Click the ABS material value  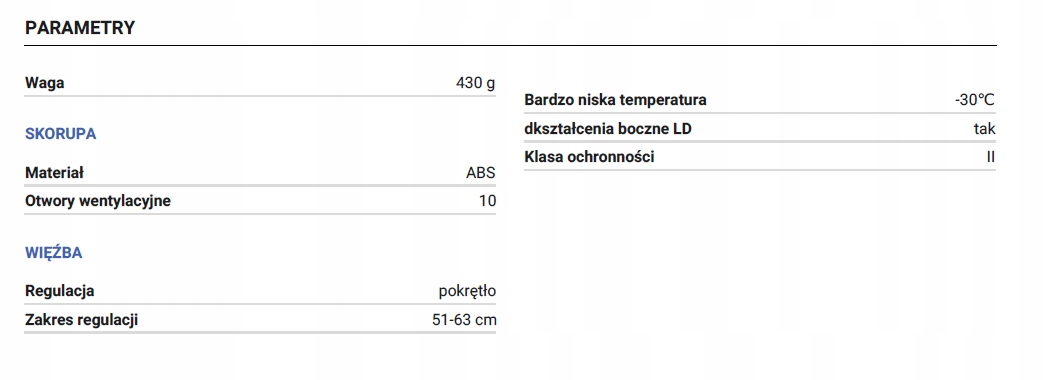(x=481, y=173)
